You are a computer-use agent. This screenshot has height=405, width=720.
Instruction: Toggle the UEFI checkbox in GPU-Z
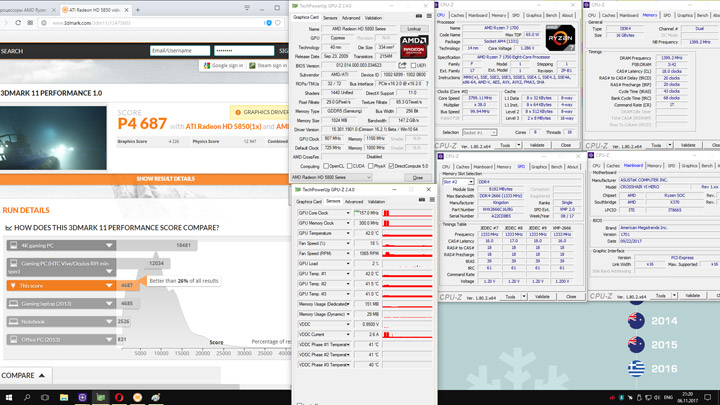point(413,66)
